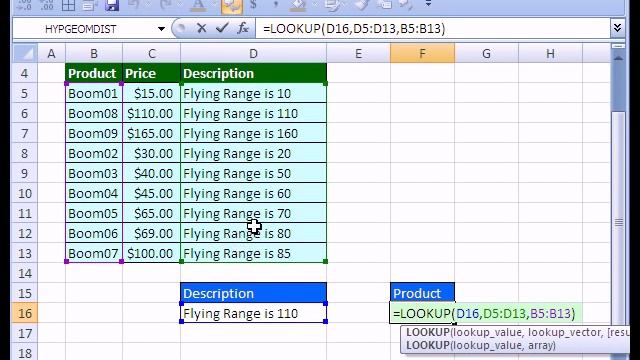Image resolution: width=640 pixels, height=360 pixels.
Task: Select cell containing Boom06
Action: (94, 233)
